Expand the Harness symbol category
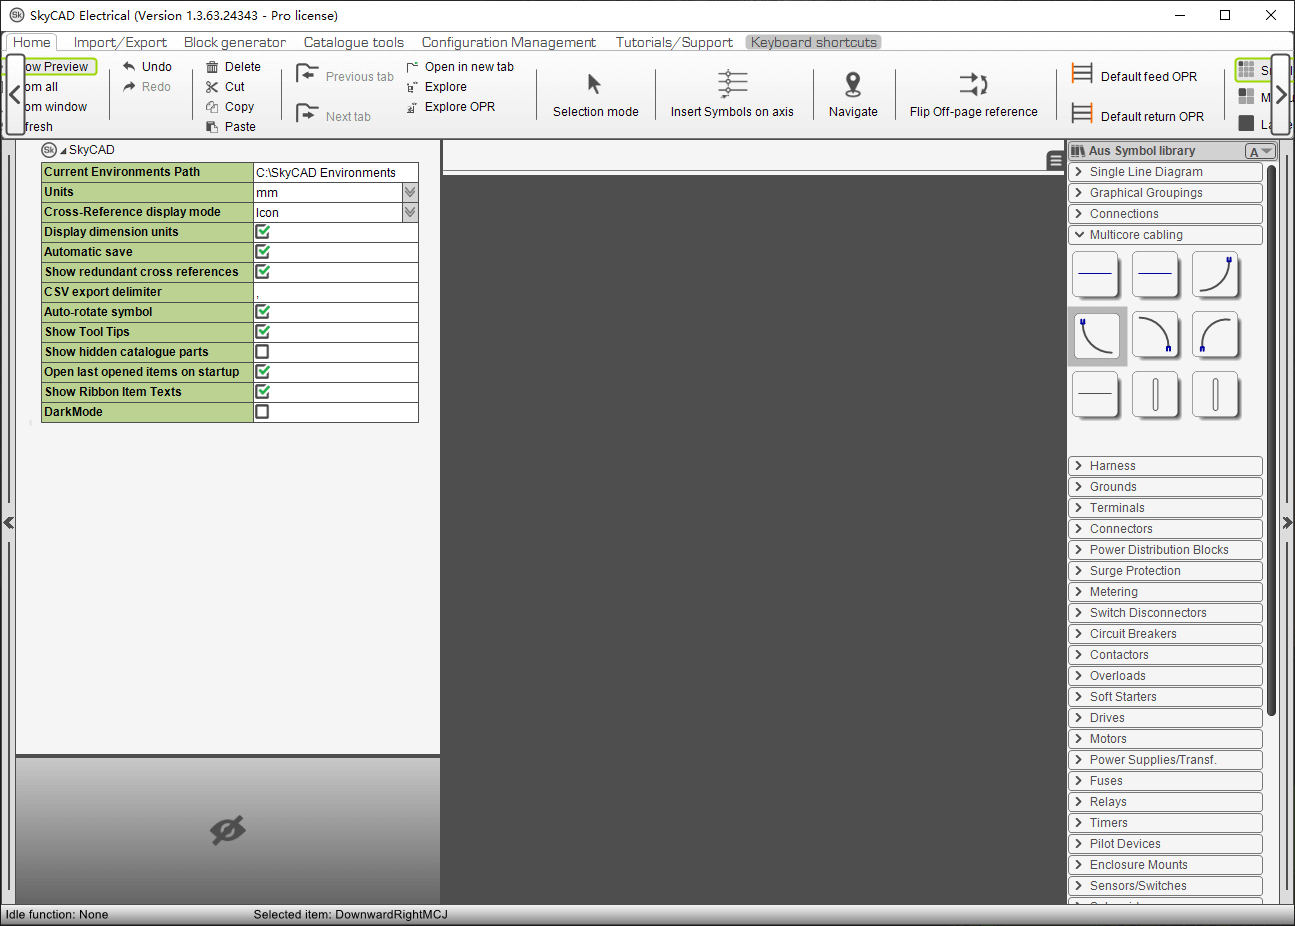Image resolution: width=1295 pixels, height=926 pixels. tap(1165, 465)
